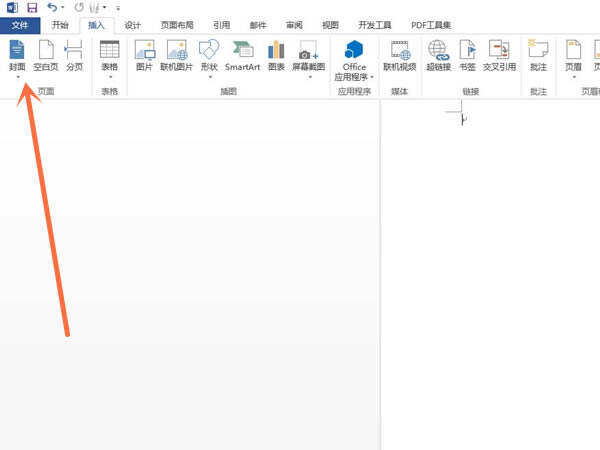Image resolution: width=600 pixels, height=450 pixels.
Task: Click the Undo arrow icon
Action: tap(52, 7)
